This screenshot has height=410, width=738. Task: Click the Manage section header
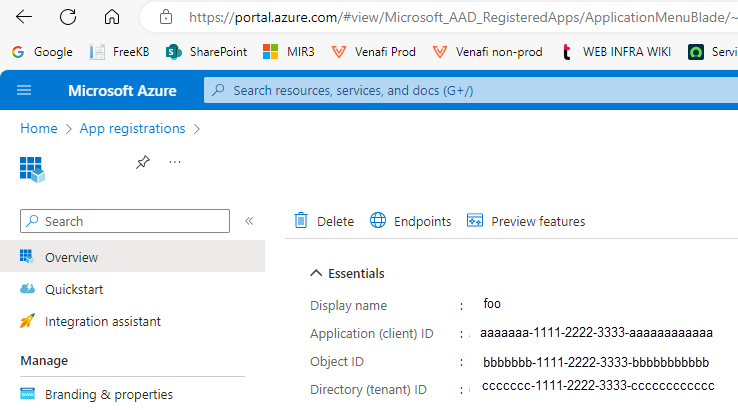[44, 361]
